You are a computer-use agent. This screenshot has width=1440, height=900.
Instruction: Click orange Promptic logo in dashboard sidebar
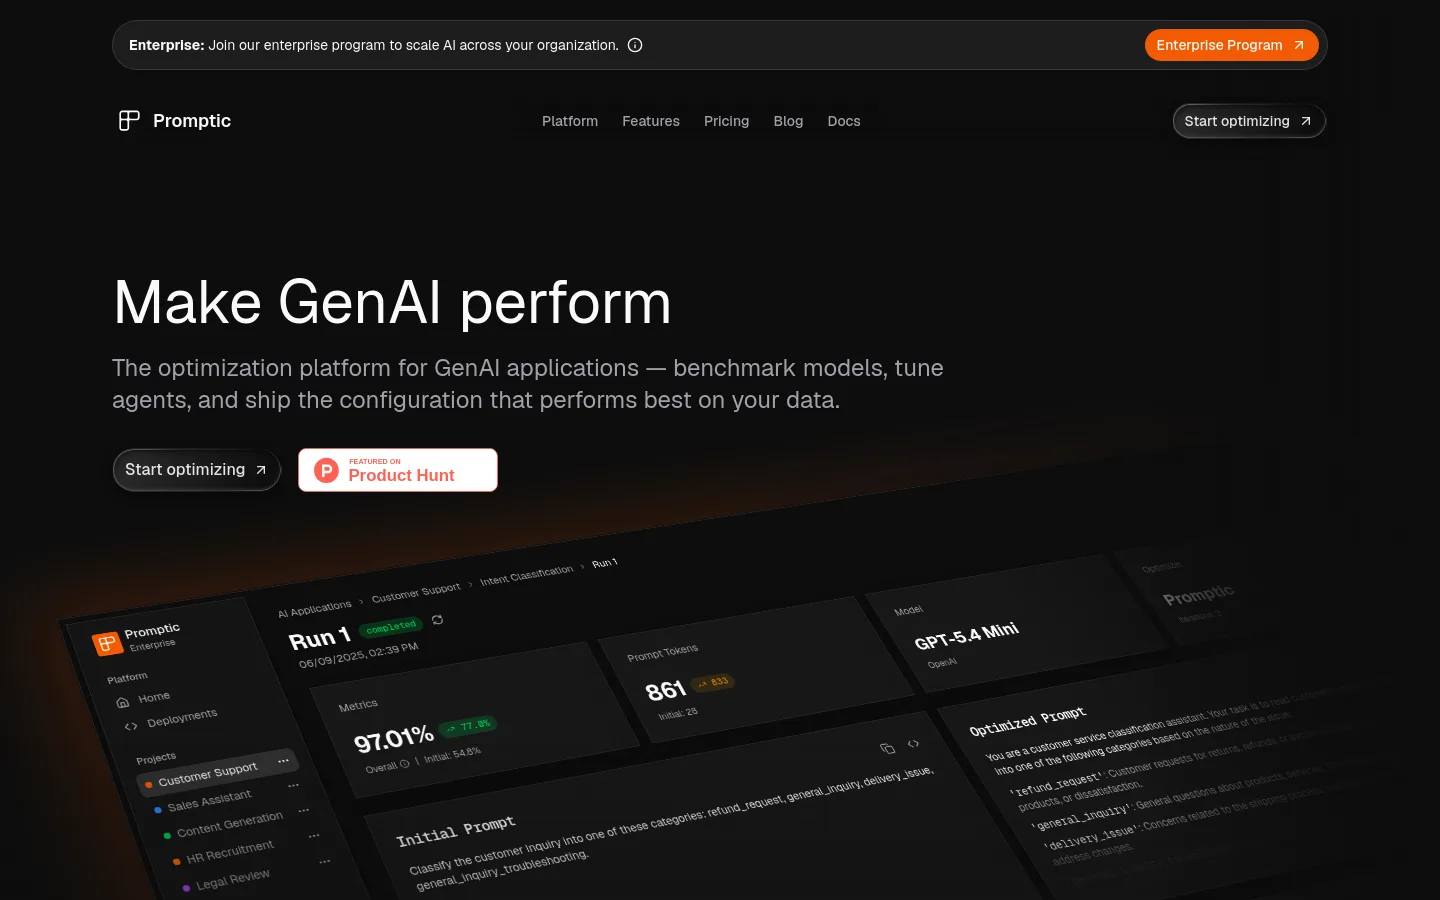tap(107, 643)
